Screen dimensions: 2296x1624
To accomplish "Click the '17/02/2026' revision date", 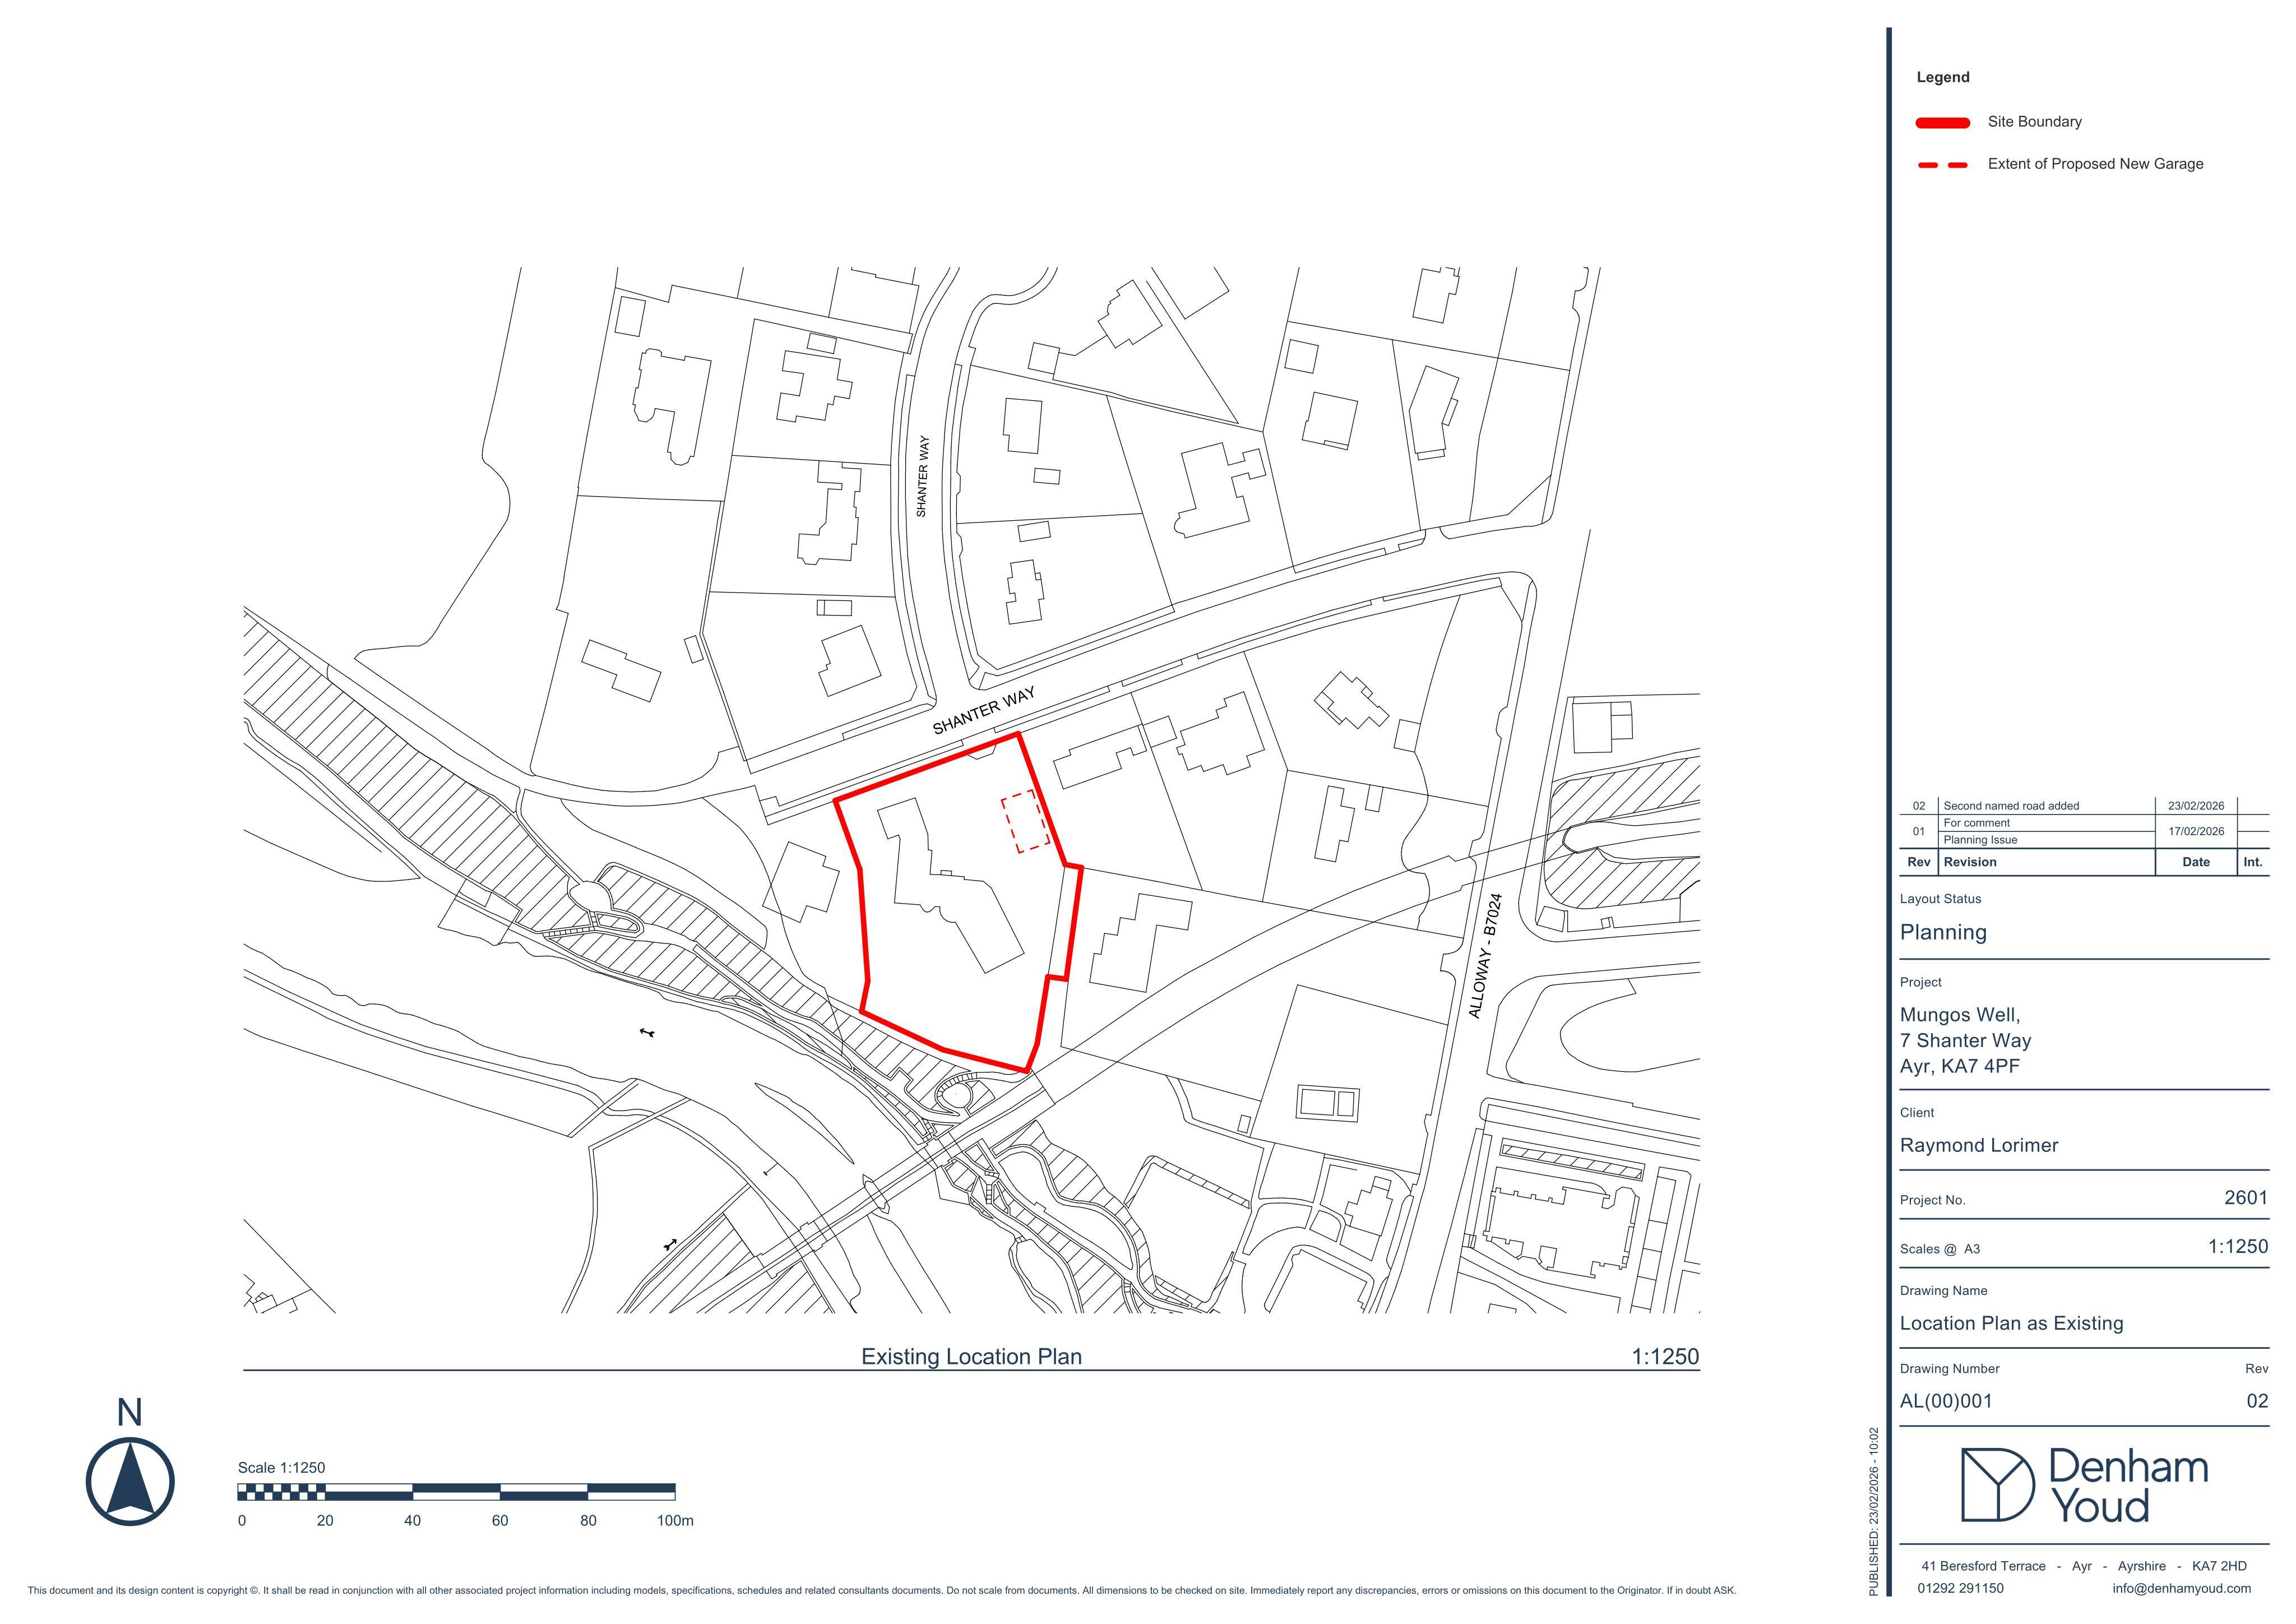I will [x=2196, y=831].
